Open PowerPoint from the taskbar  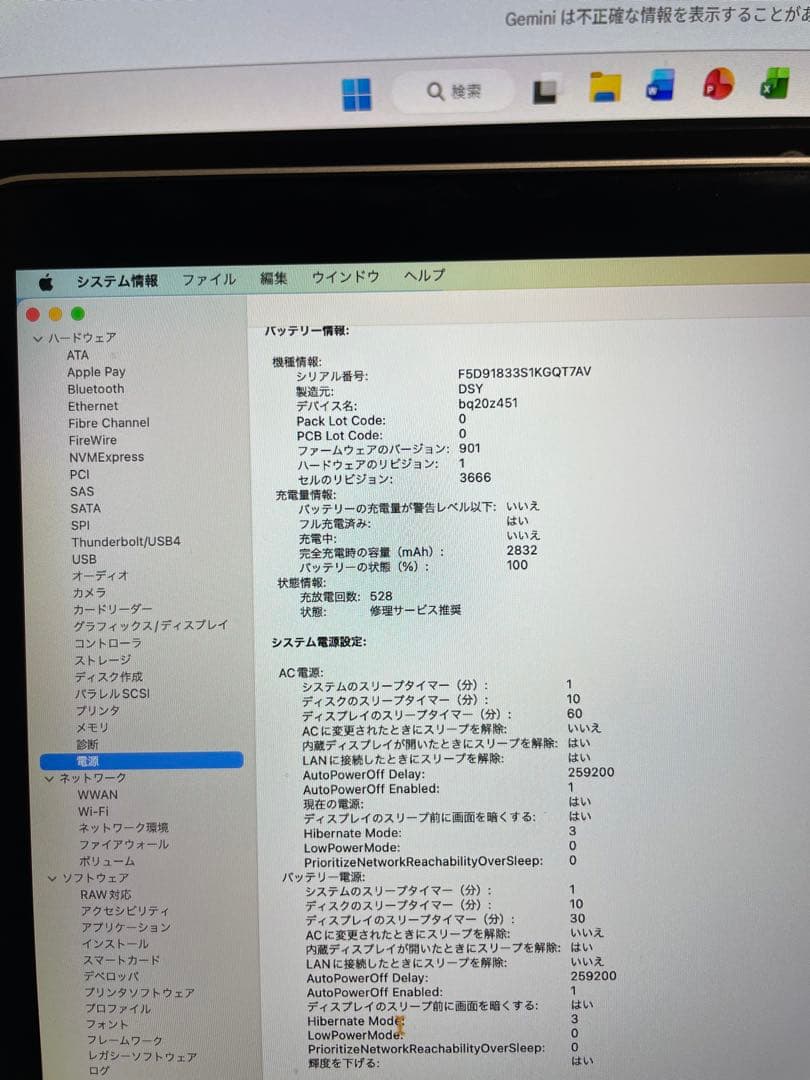click(718, 88)
